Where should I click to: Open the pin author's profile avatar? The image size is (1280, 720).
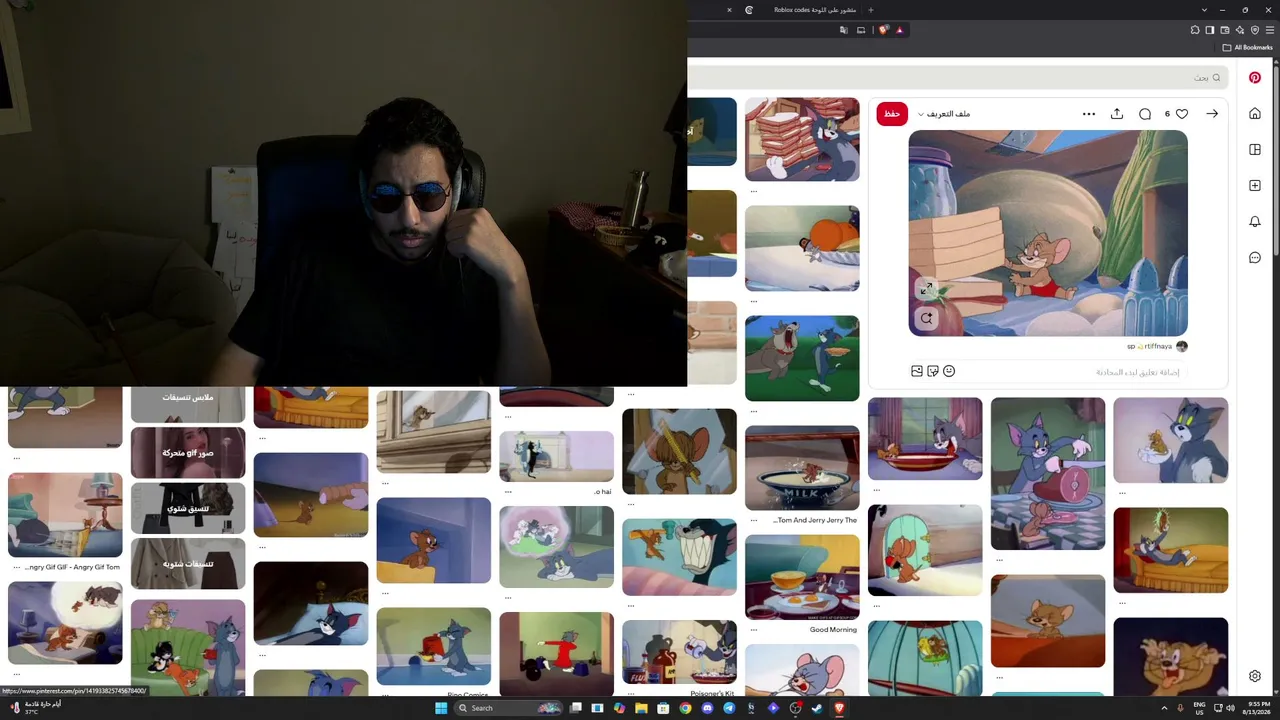click(x=1182, y=346)
